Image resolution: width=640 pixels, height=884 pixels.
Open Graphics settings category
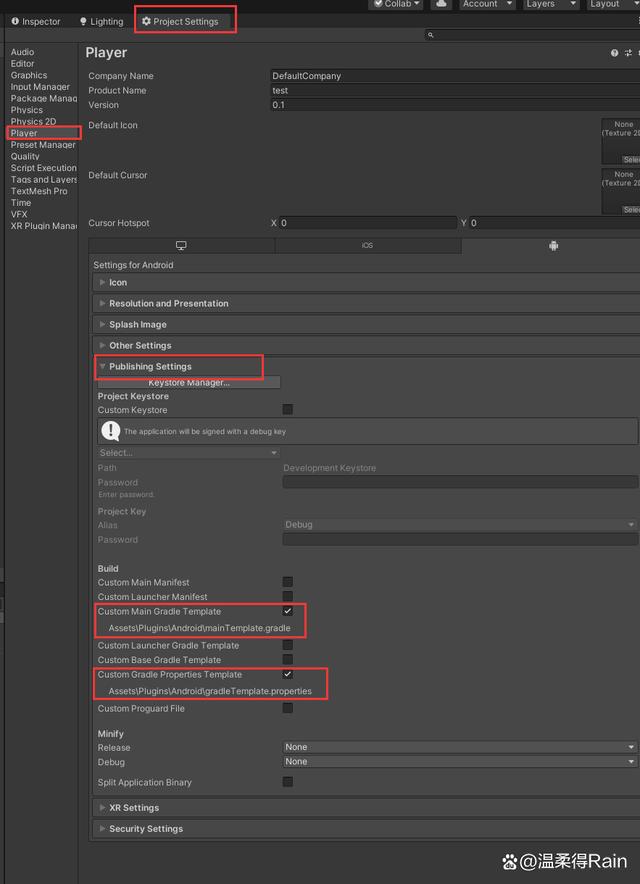[x=29, y=75]
